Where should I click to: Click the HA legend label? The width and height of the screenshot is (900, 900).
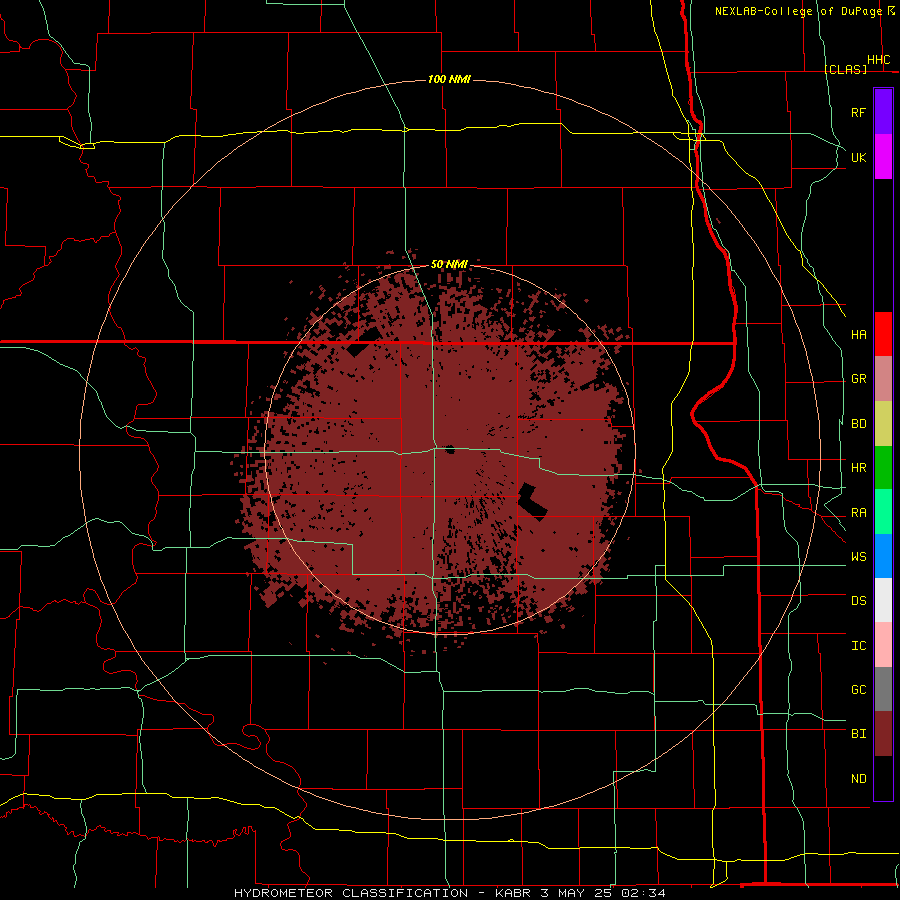[859, 335]
